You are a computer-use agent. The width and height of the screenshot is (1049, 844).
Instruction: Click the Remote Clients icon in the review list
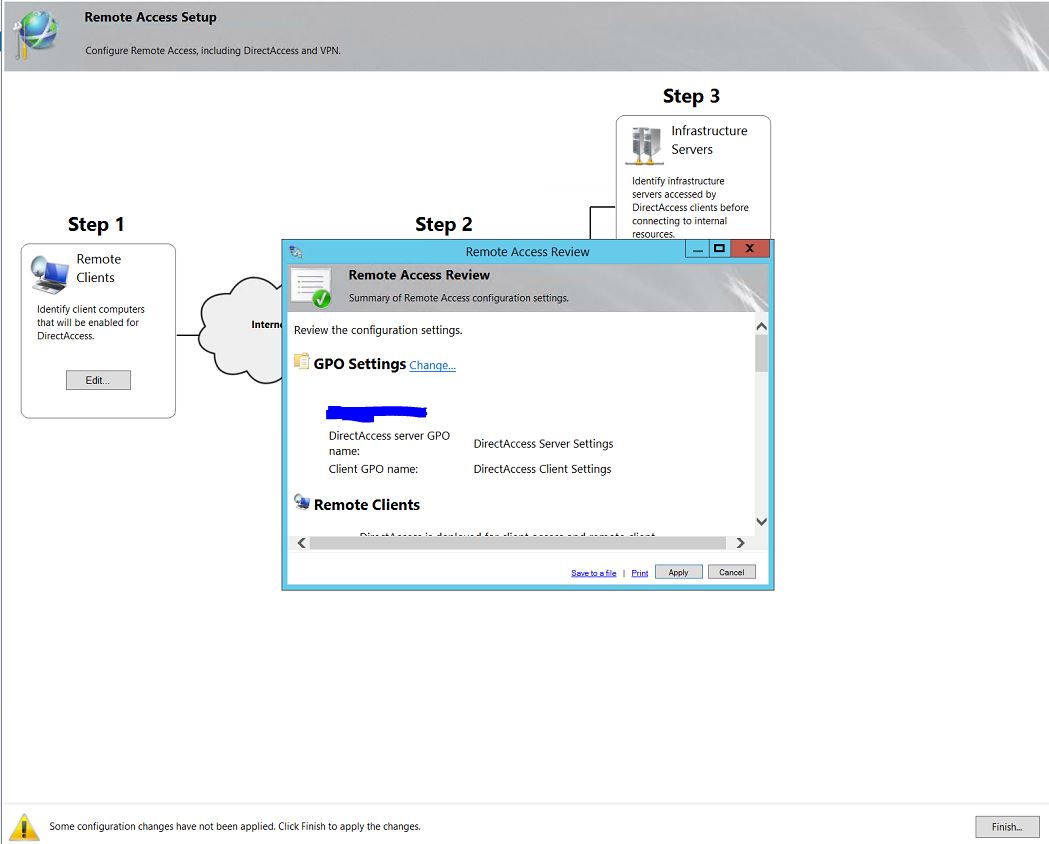coord(302,502)
